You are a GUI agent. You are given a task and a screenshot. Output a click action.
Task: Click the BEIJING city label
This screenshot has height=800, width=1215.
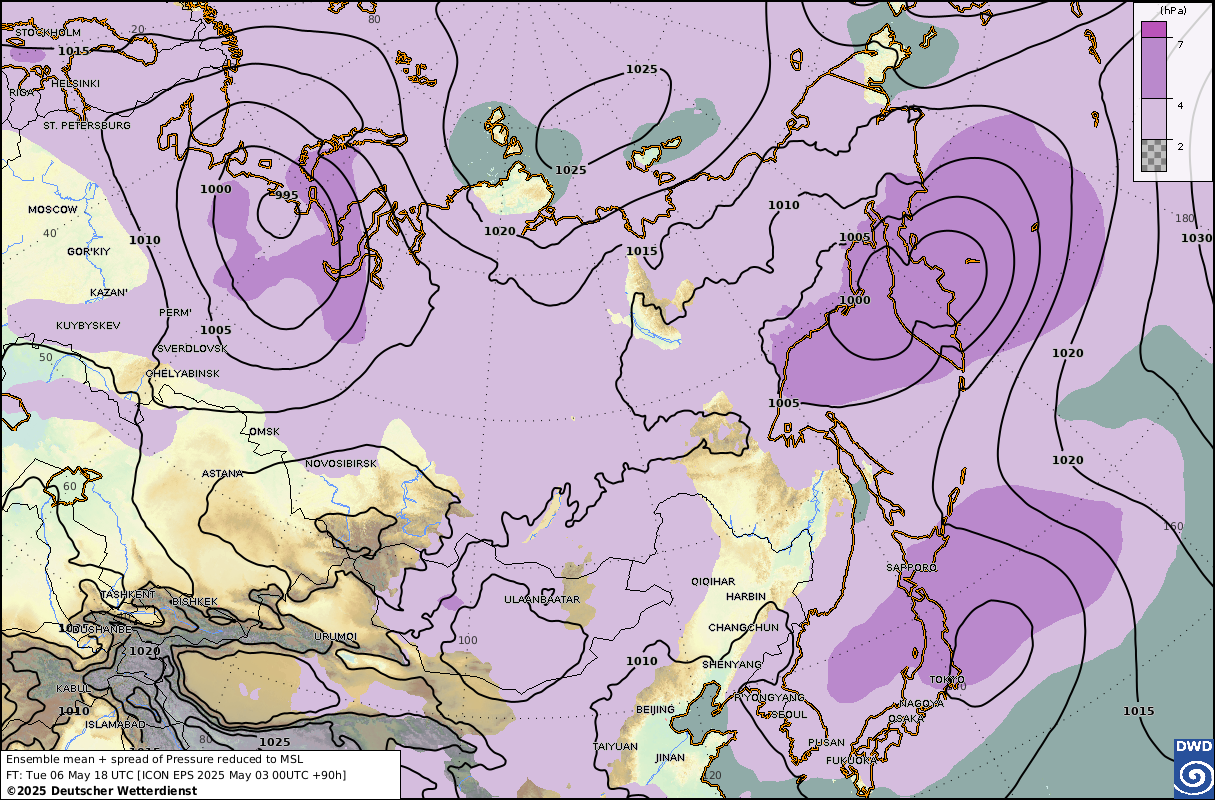655,709
